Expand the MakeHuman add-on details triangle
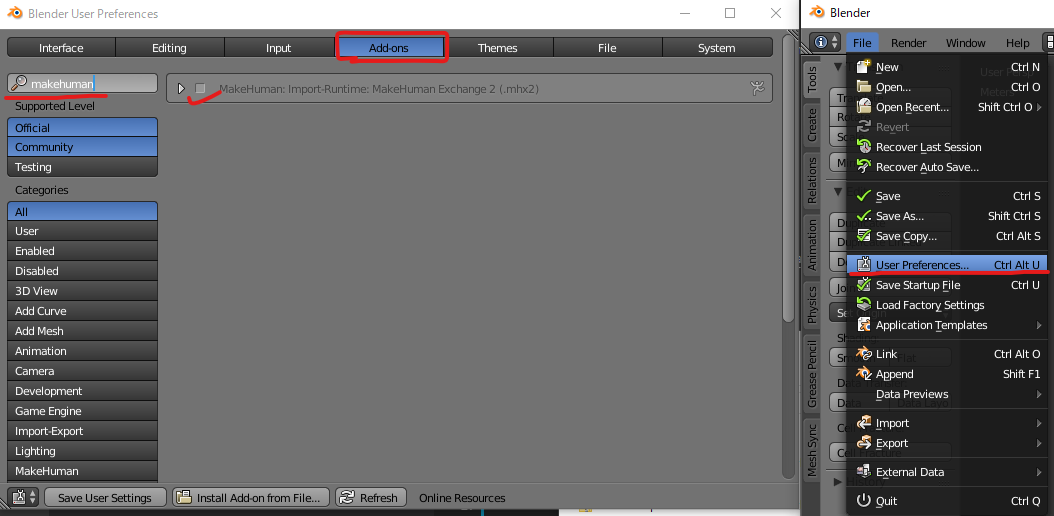This screenshot has height=516, width=1054. pos(180,88)
